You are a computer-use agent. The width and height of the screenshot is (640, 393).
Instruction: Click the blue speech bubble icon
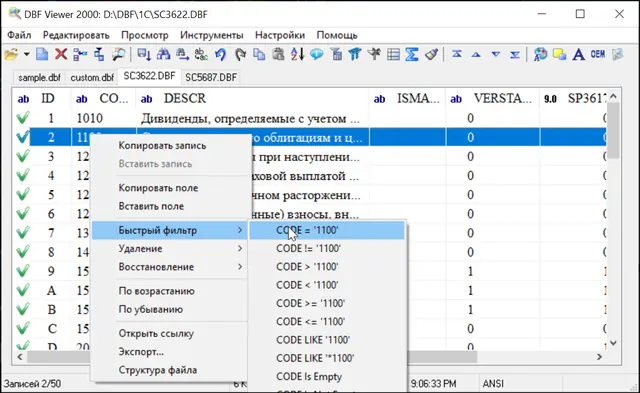click(317, 54)
